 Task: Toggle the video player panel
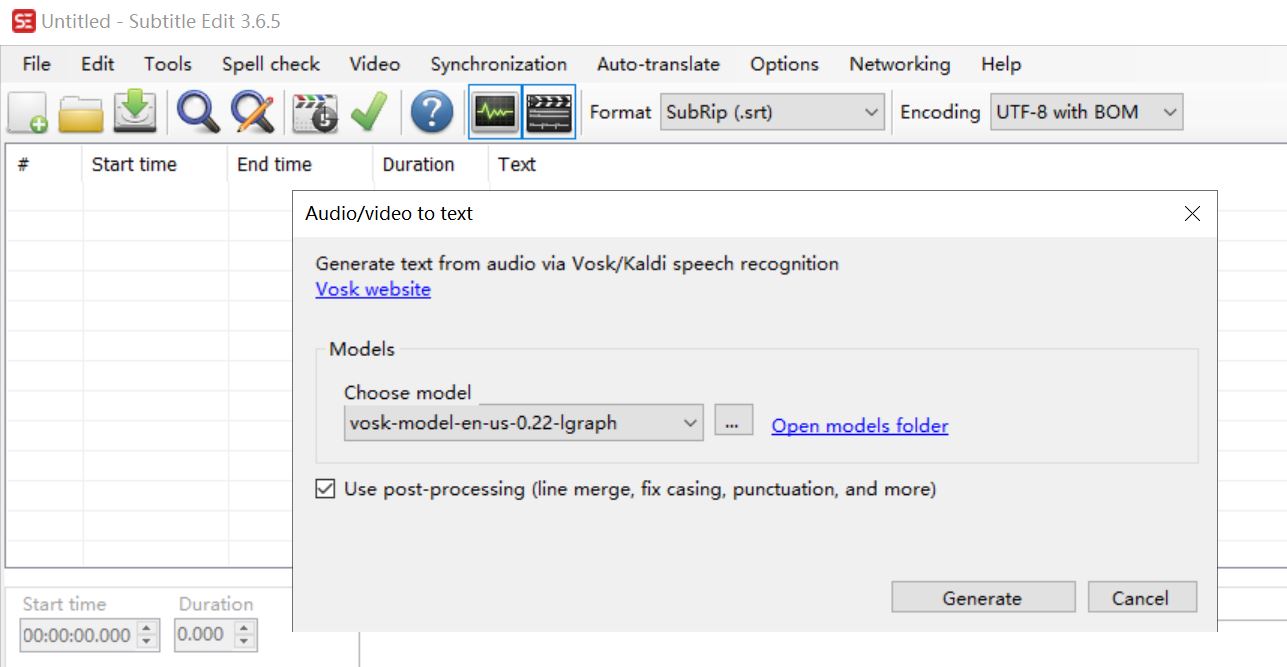click(548, 111)
